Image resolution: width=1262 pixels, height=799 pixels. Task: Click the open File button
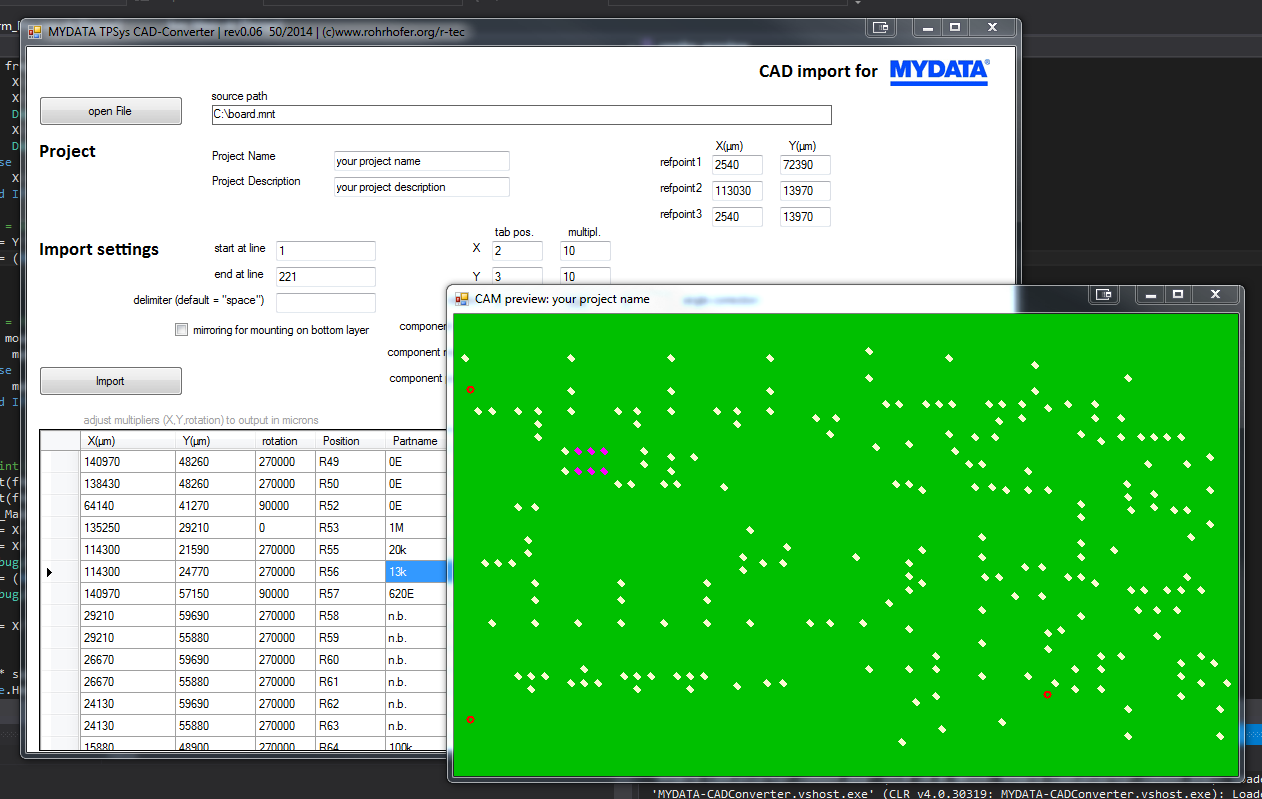(x=111, y=111)
